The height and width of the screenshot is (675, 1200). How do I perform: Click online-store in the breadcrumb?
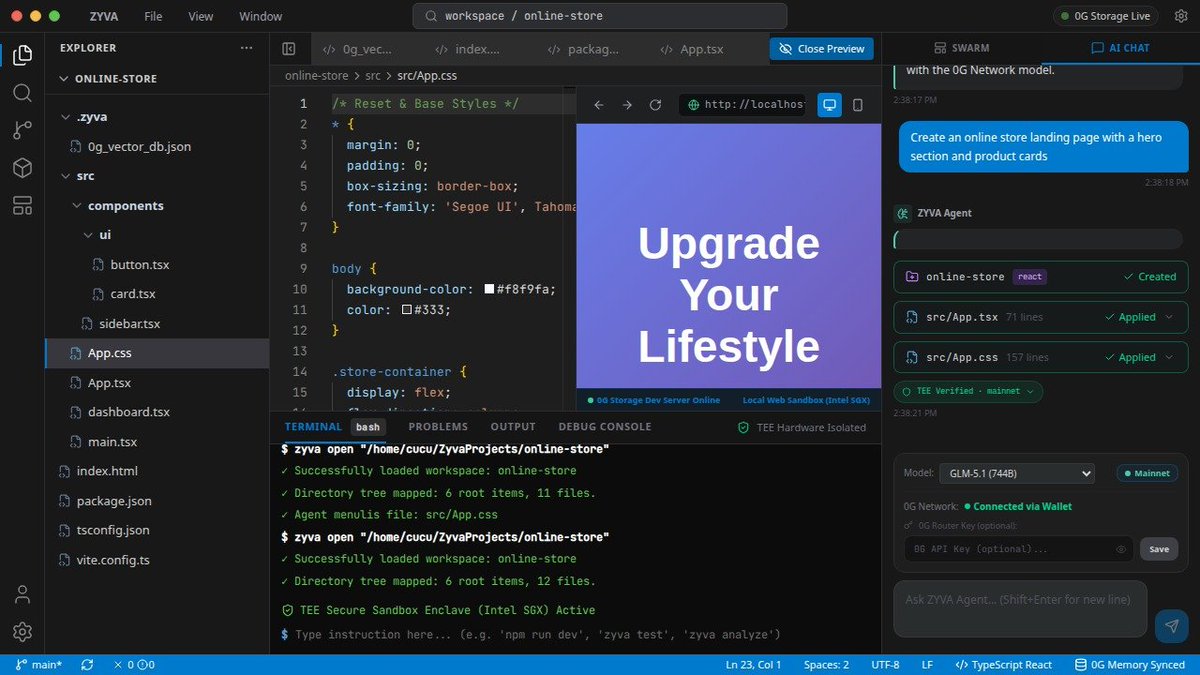(x=316, y=76)
